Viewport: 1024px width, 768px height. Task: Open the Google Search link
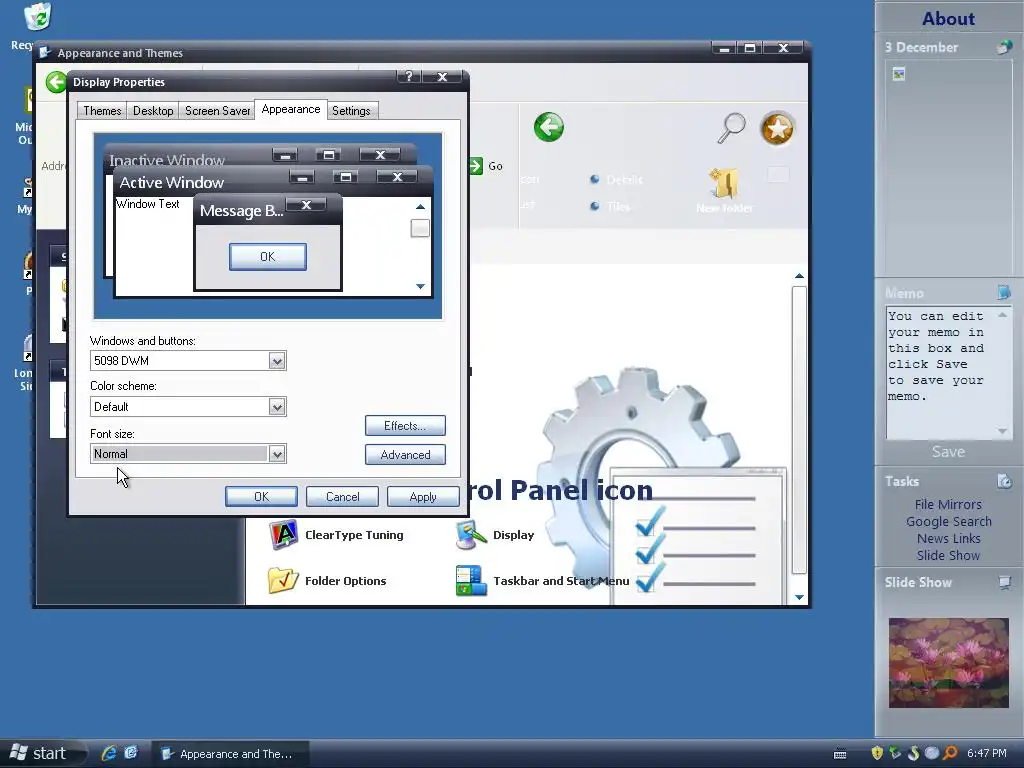948,521
